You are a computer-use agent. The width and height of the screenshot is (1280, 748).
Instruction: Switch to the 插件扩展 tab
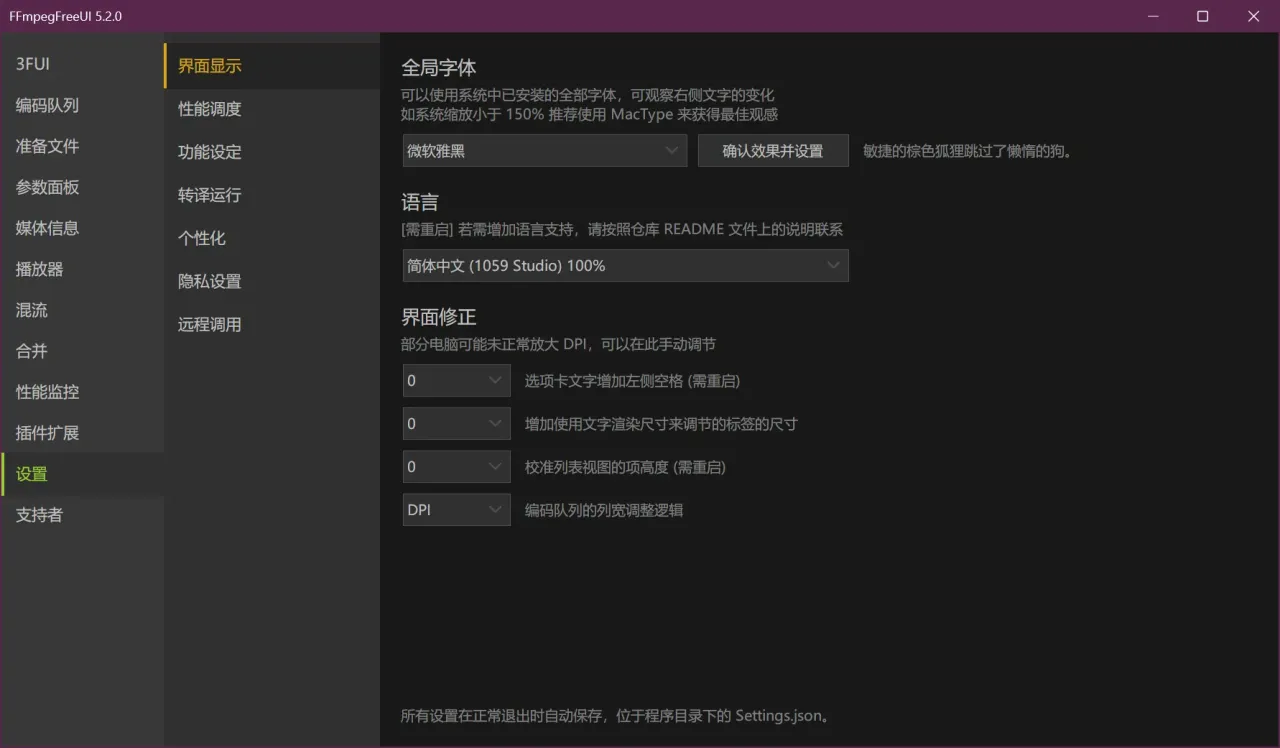pos(82,433)
